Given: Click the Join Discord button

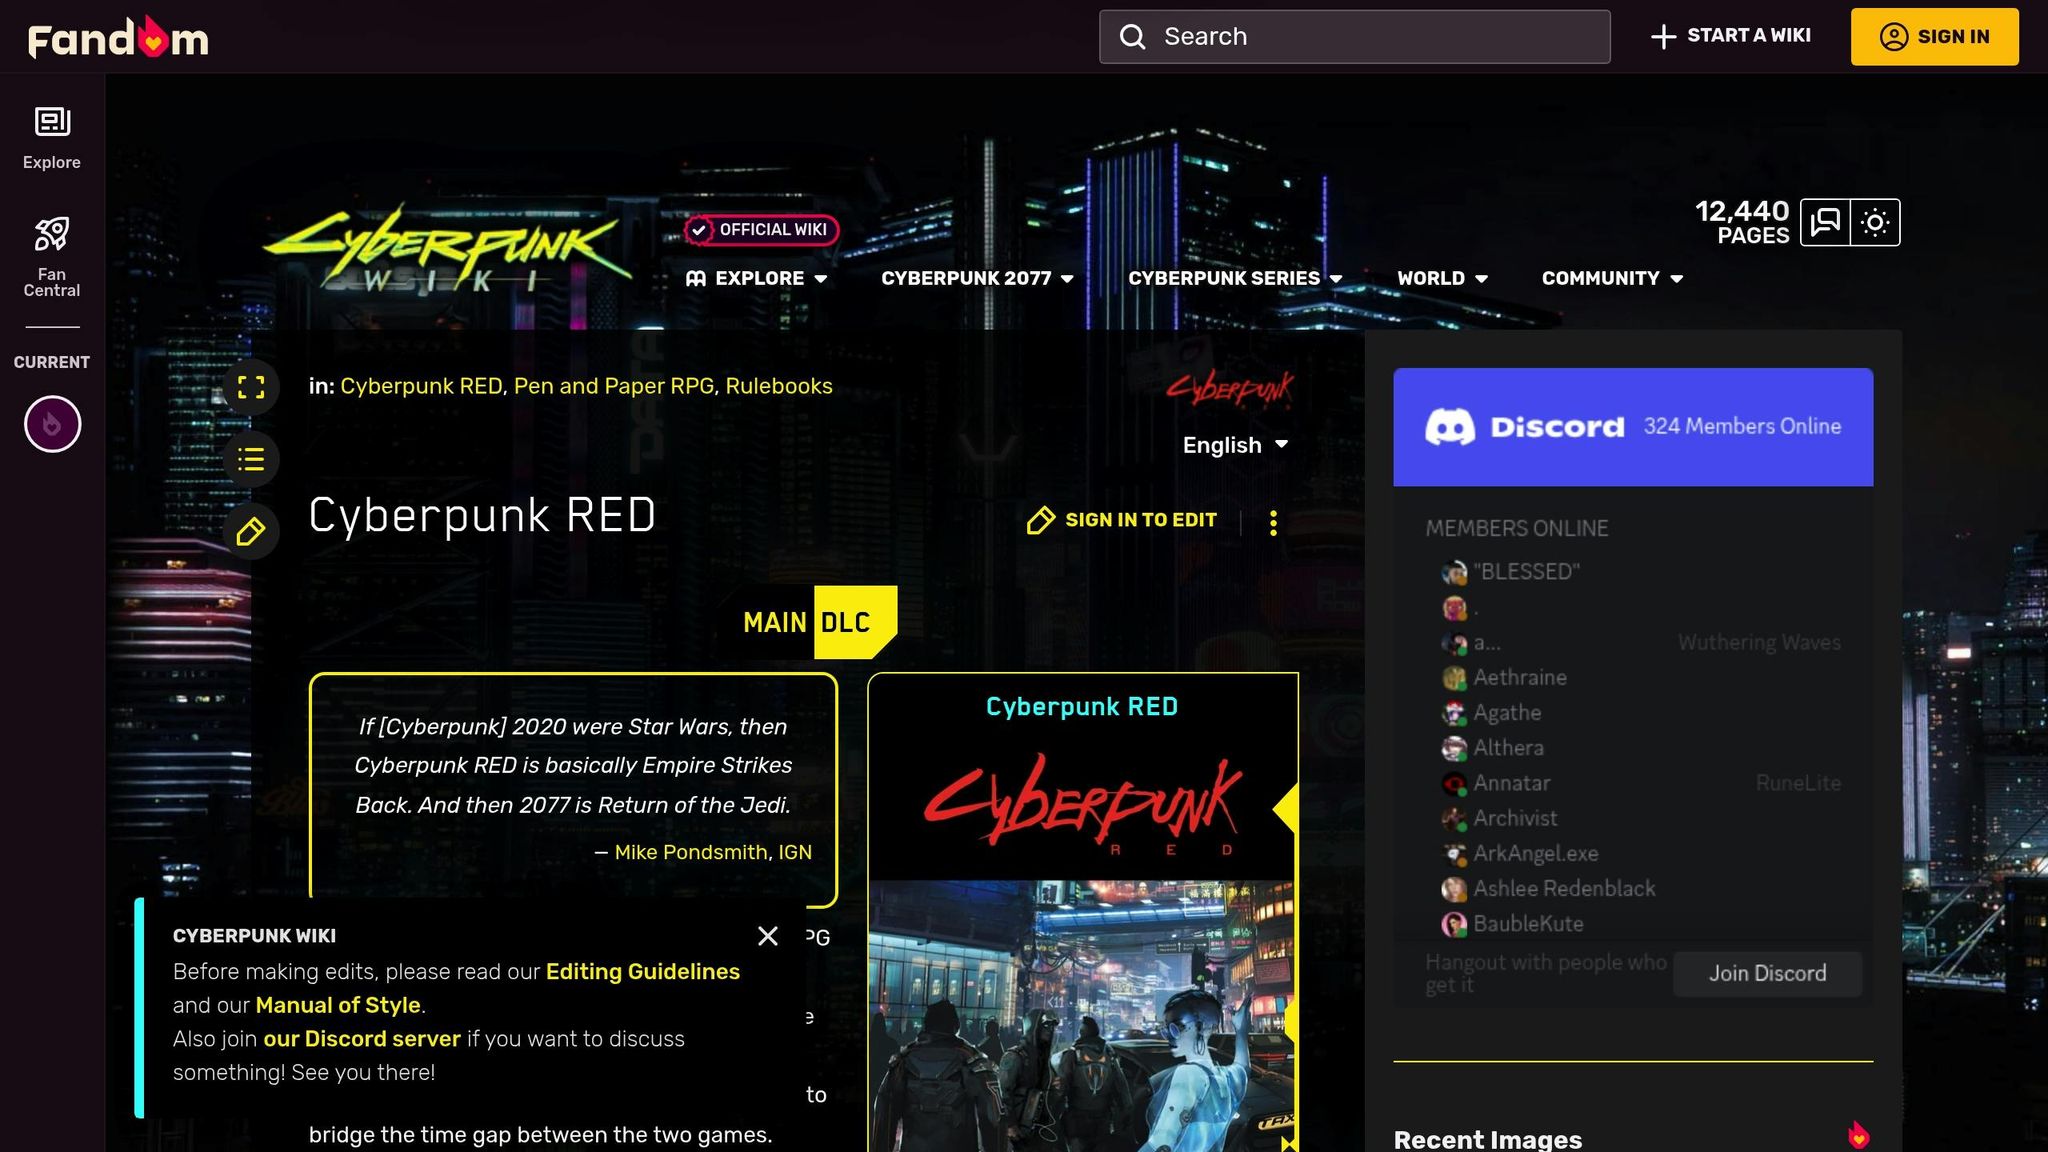Looking at the screenshot, I should coord(1767,973).
